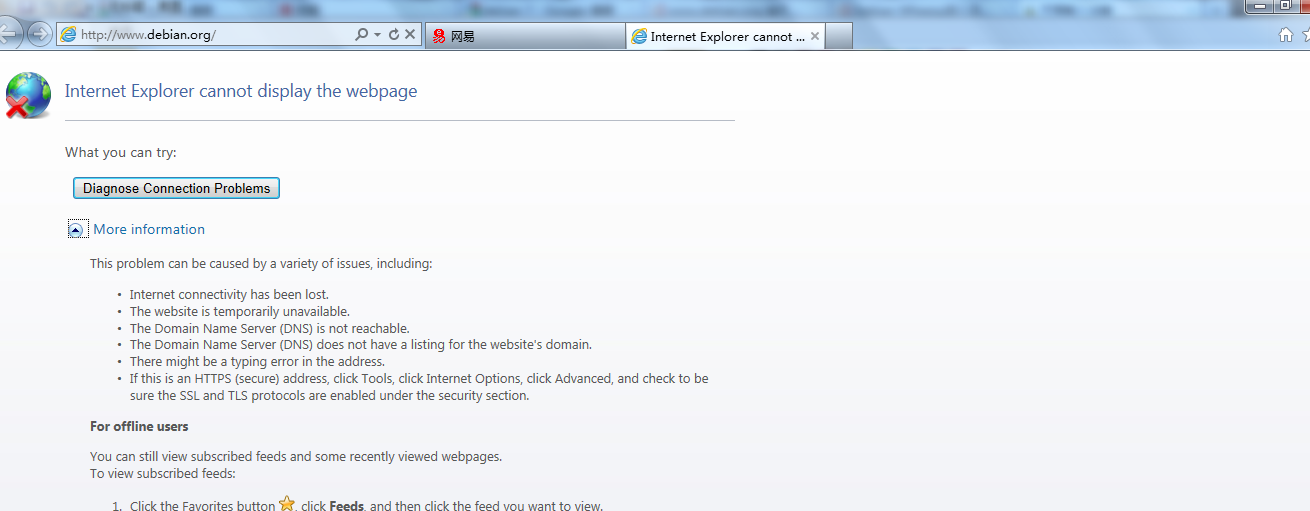Click the search magnifier in address bar
The image size is (1310, 511).
[361, 34]
